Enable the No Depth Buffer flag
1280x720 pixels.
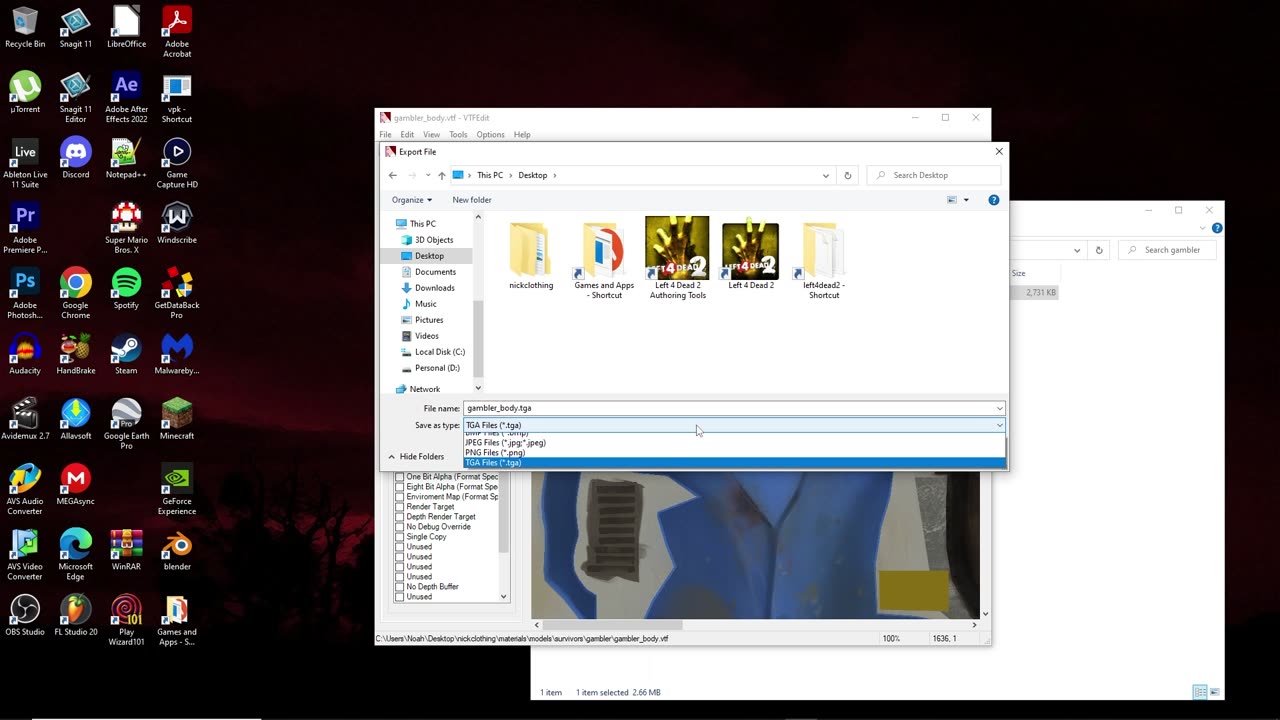(400, 587)
